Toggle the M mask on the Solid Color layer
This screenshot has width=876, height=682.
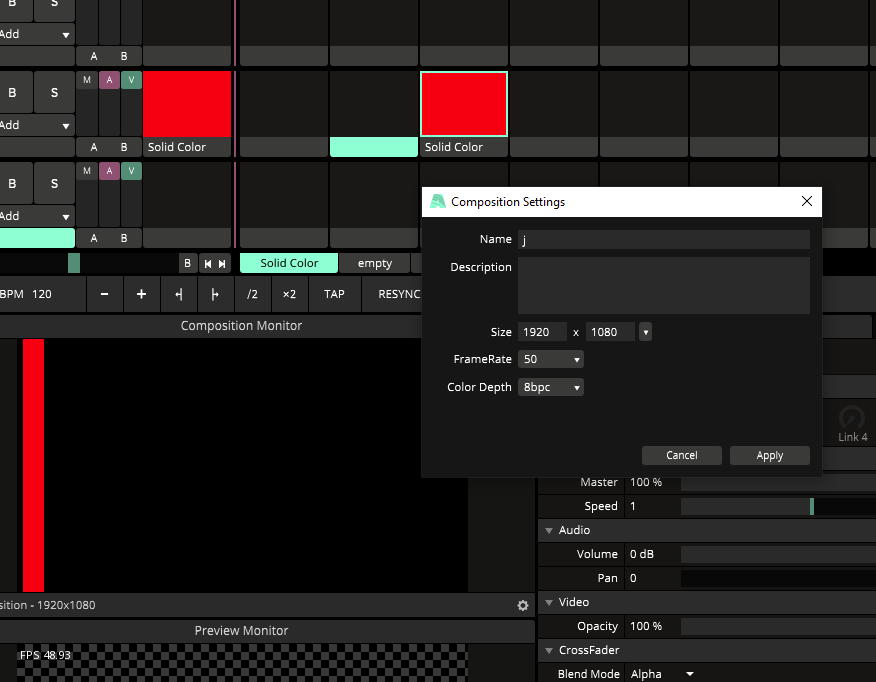(x=87, y=80)
